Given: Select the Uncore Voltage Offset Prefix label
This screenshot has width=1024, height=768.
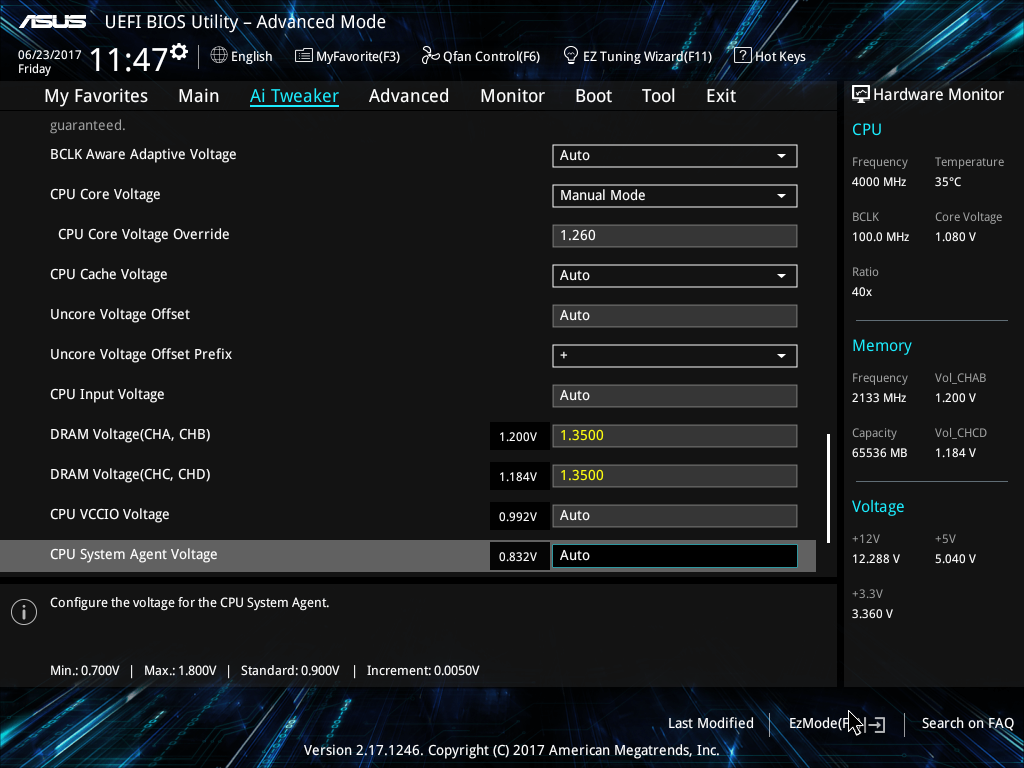Looking at the screenshot, I should (141, 354).
